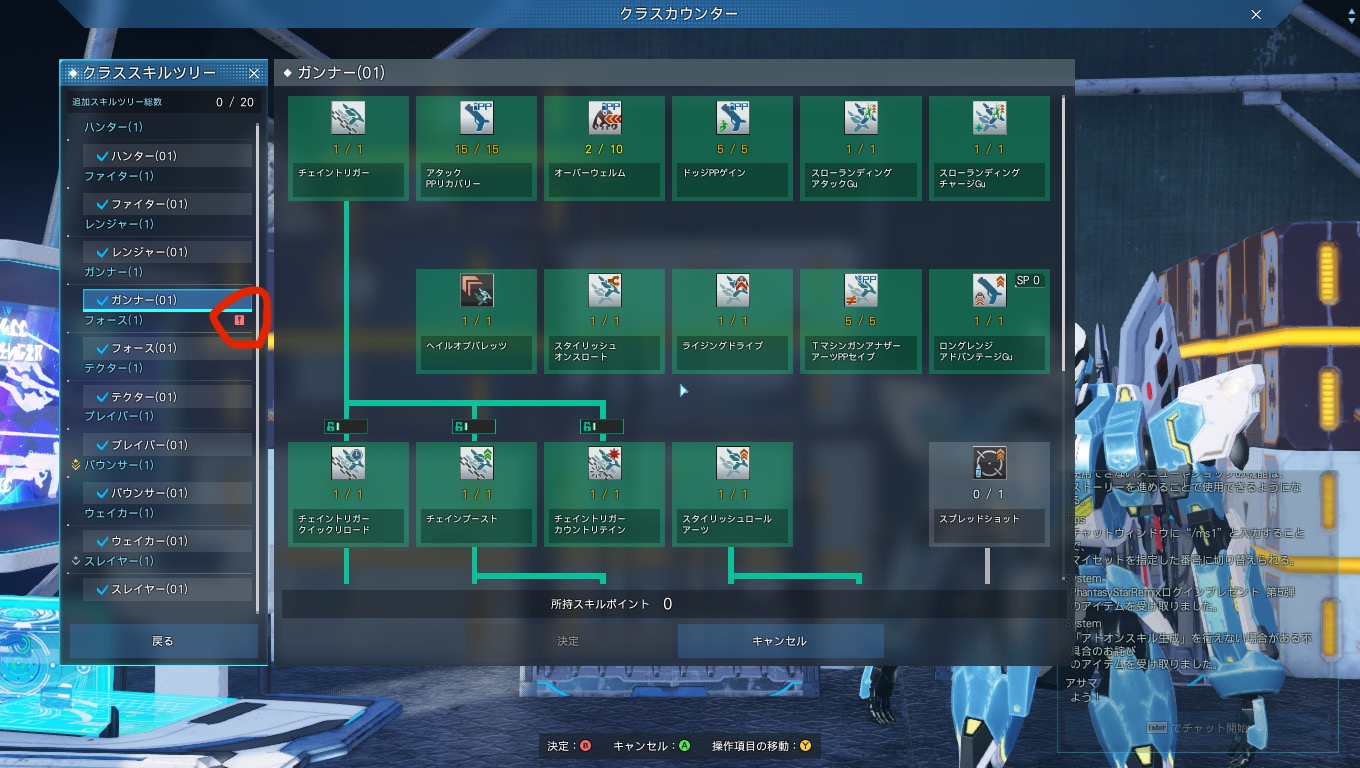Choose the オーバーウェルム skill icon

coord(604,118)
